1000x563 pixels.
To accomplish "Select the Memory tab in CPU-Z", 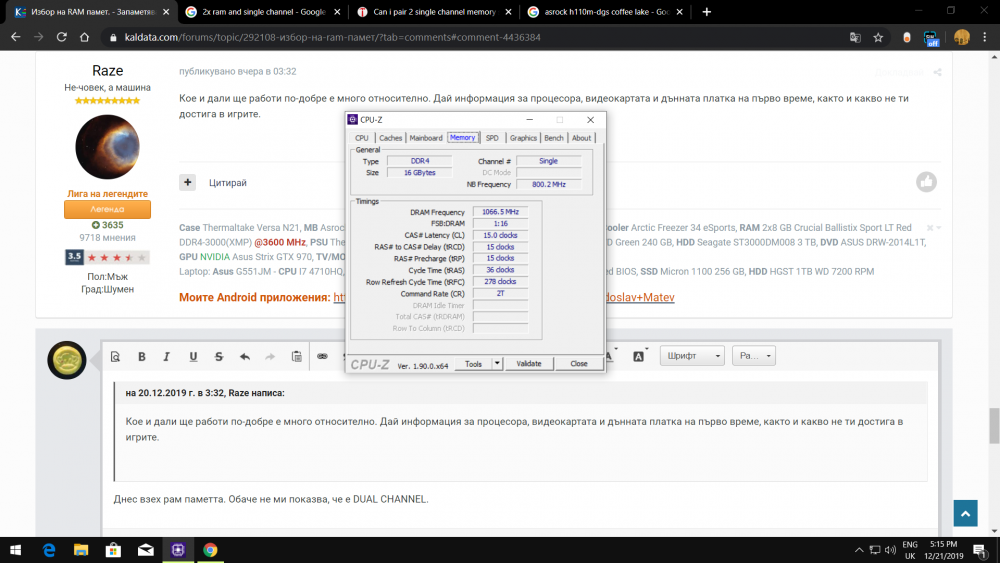I will [x=462, y=138].
